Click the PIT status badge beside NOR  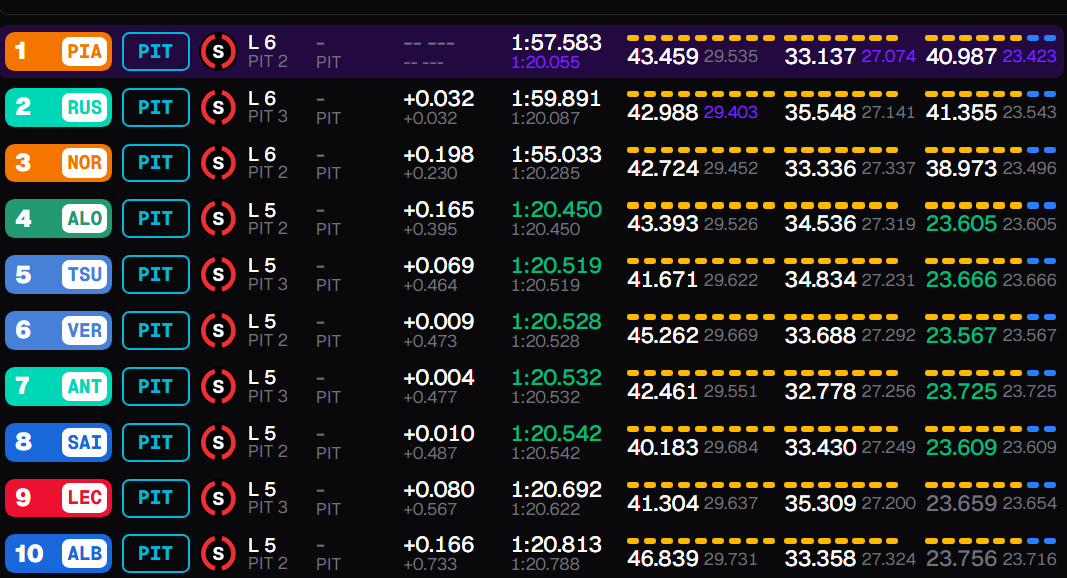click(156, 163)
